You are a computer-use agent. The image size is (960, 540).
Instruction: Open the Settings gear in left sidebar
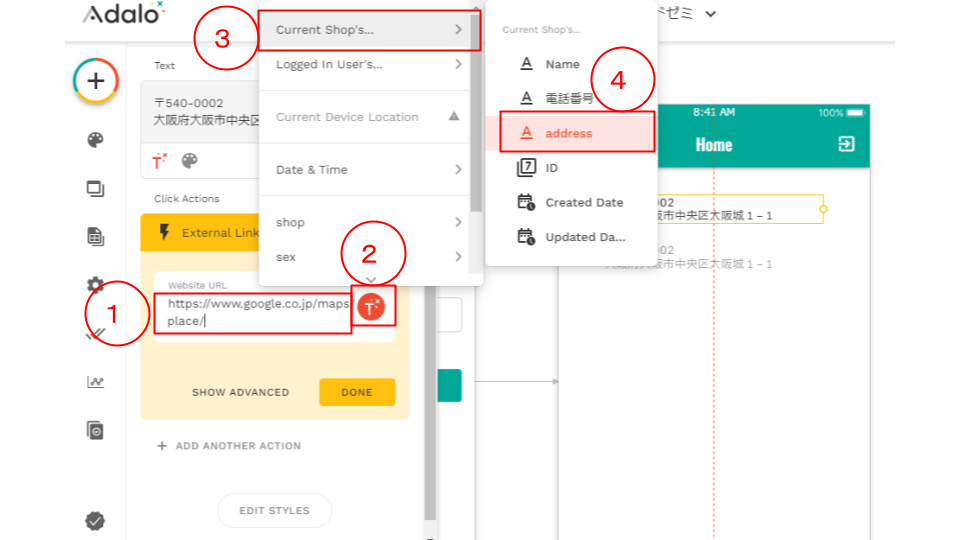click(x=96, y=285)
